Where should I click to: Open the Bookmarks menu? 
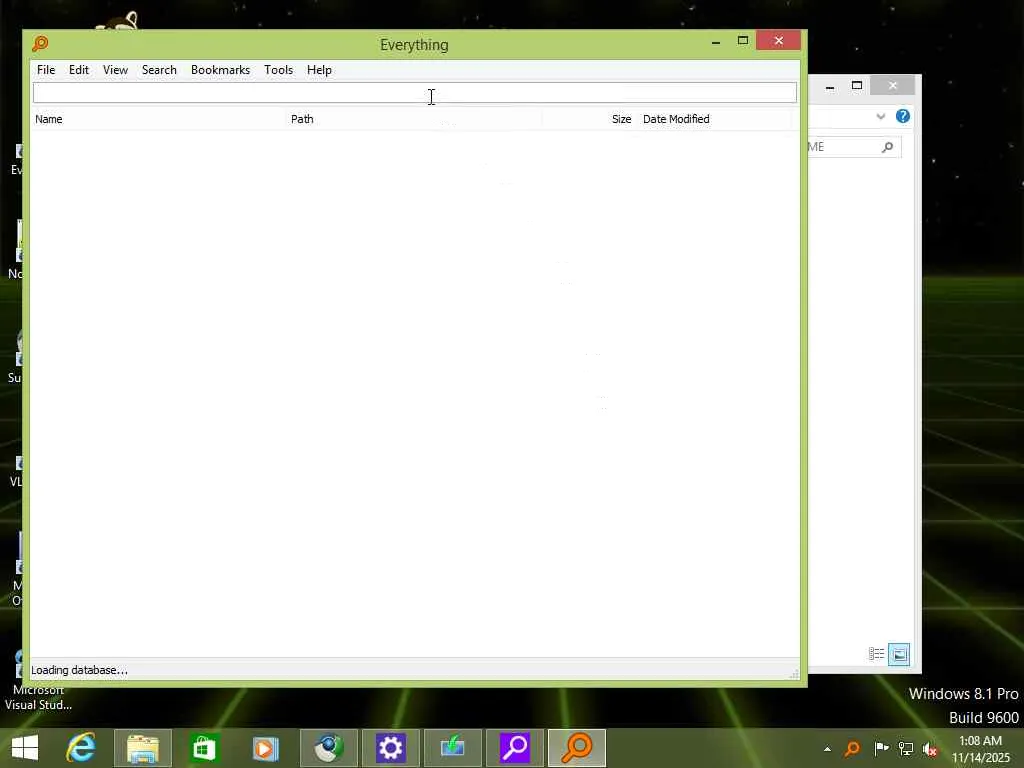(220, 70)
